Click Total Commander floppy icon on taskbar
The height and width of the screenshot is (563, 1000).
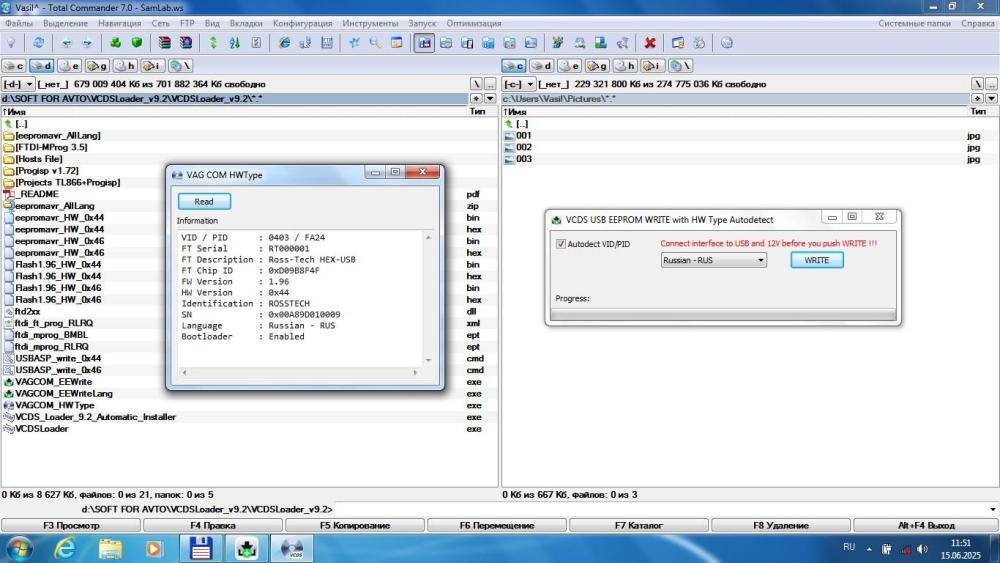pyautogui.click(x=201, y=548)
